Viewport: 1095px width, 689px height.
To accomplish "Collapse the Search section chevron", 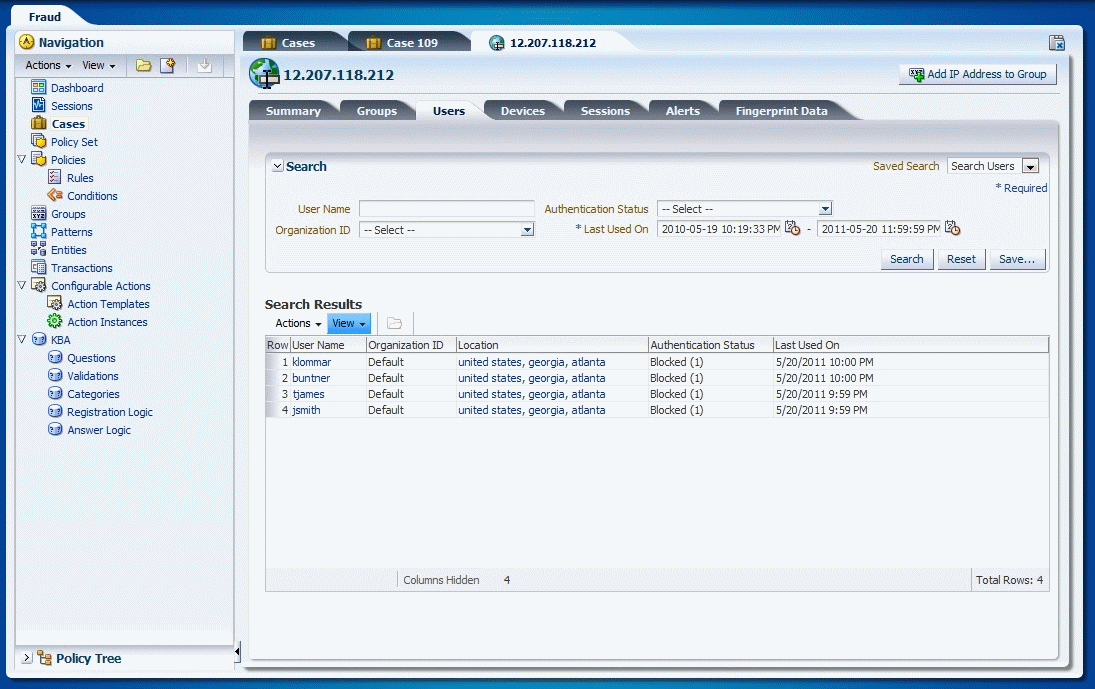I will pos(277,166).
